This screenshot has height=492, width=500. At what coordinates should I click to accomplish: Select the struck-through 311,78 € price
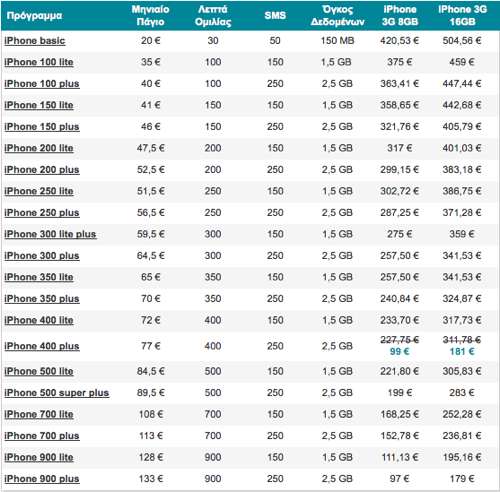(x=462, y=340)
